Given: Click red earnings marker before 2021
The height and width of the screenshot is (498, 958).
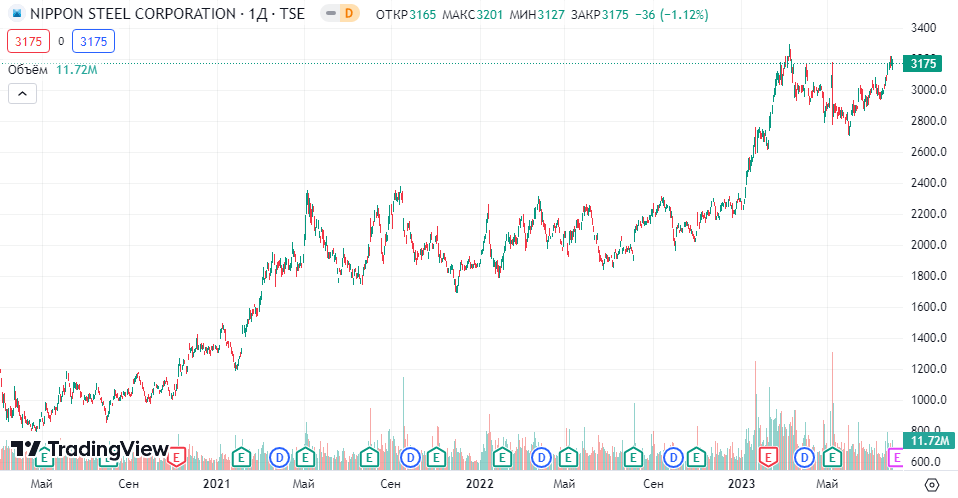Looking at the screenshot, I should (177, 456).
